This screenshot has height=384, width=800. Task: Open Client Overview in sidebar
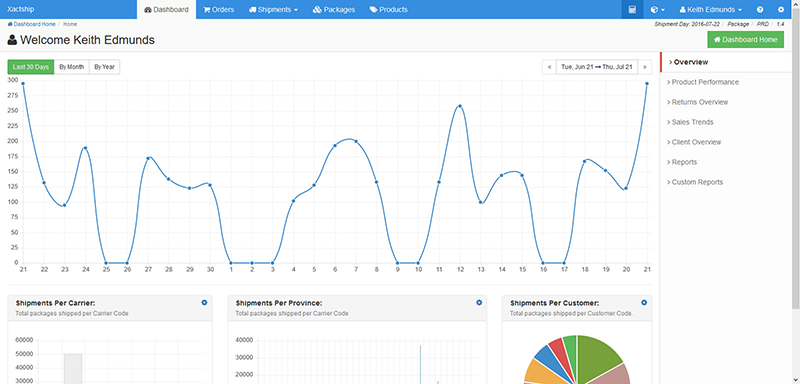695,142
